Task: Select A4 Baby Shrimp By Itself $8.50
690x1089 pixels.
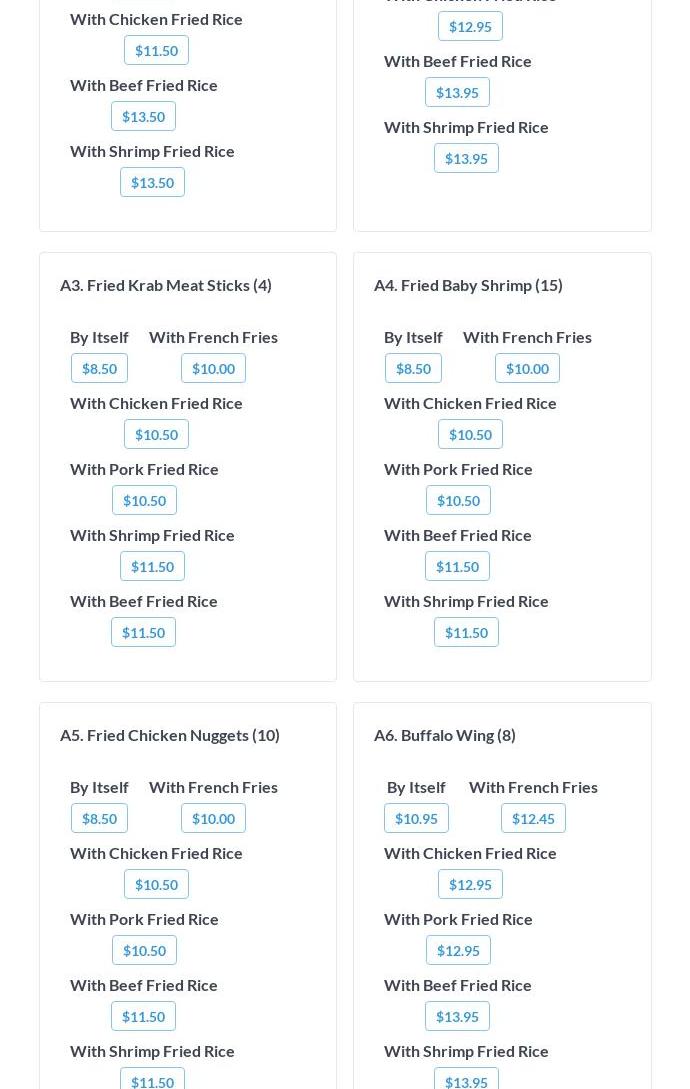Action: tap(413, 368)
